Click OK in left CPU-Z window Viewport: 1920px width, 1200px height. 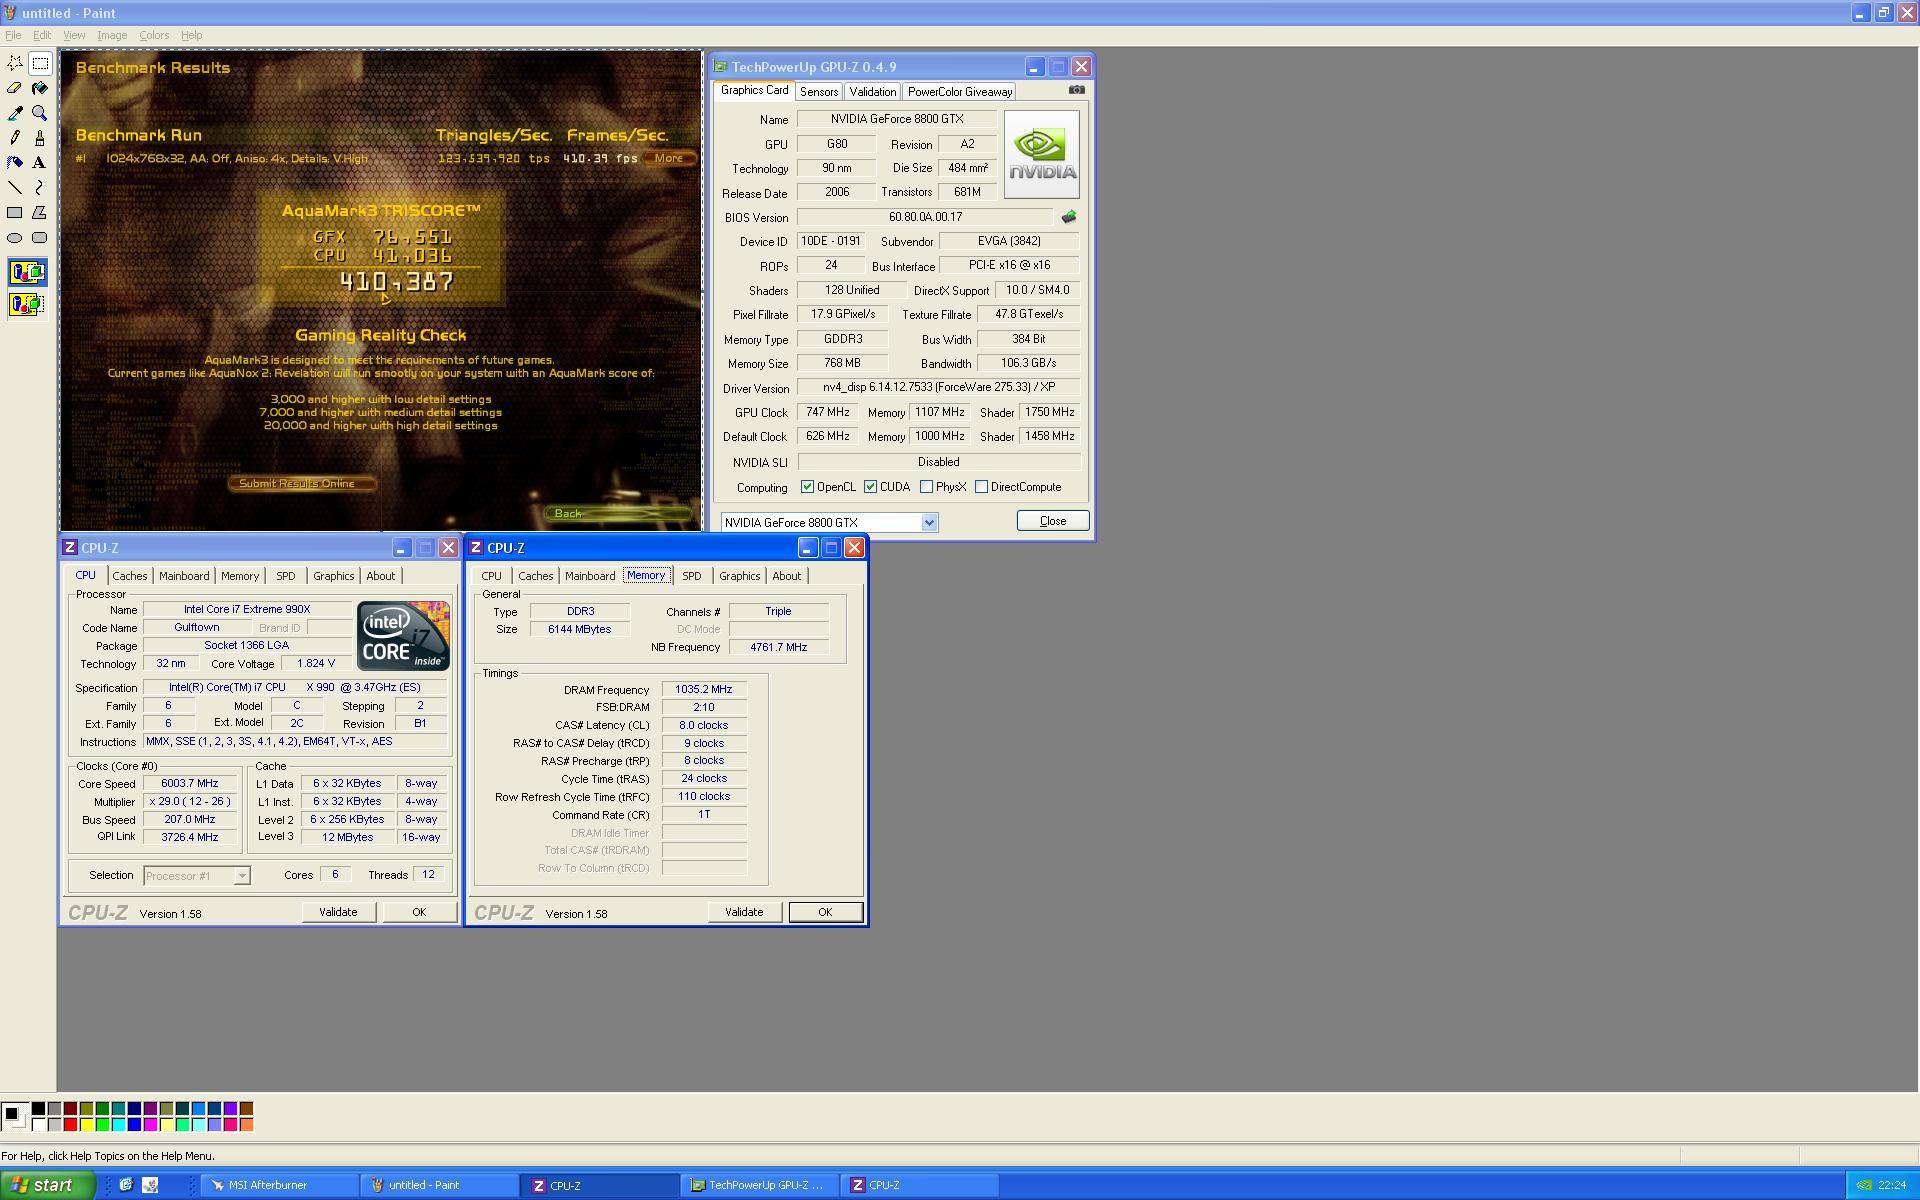pos(419,912)
